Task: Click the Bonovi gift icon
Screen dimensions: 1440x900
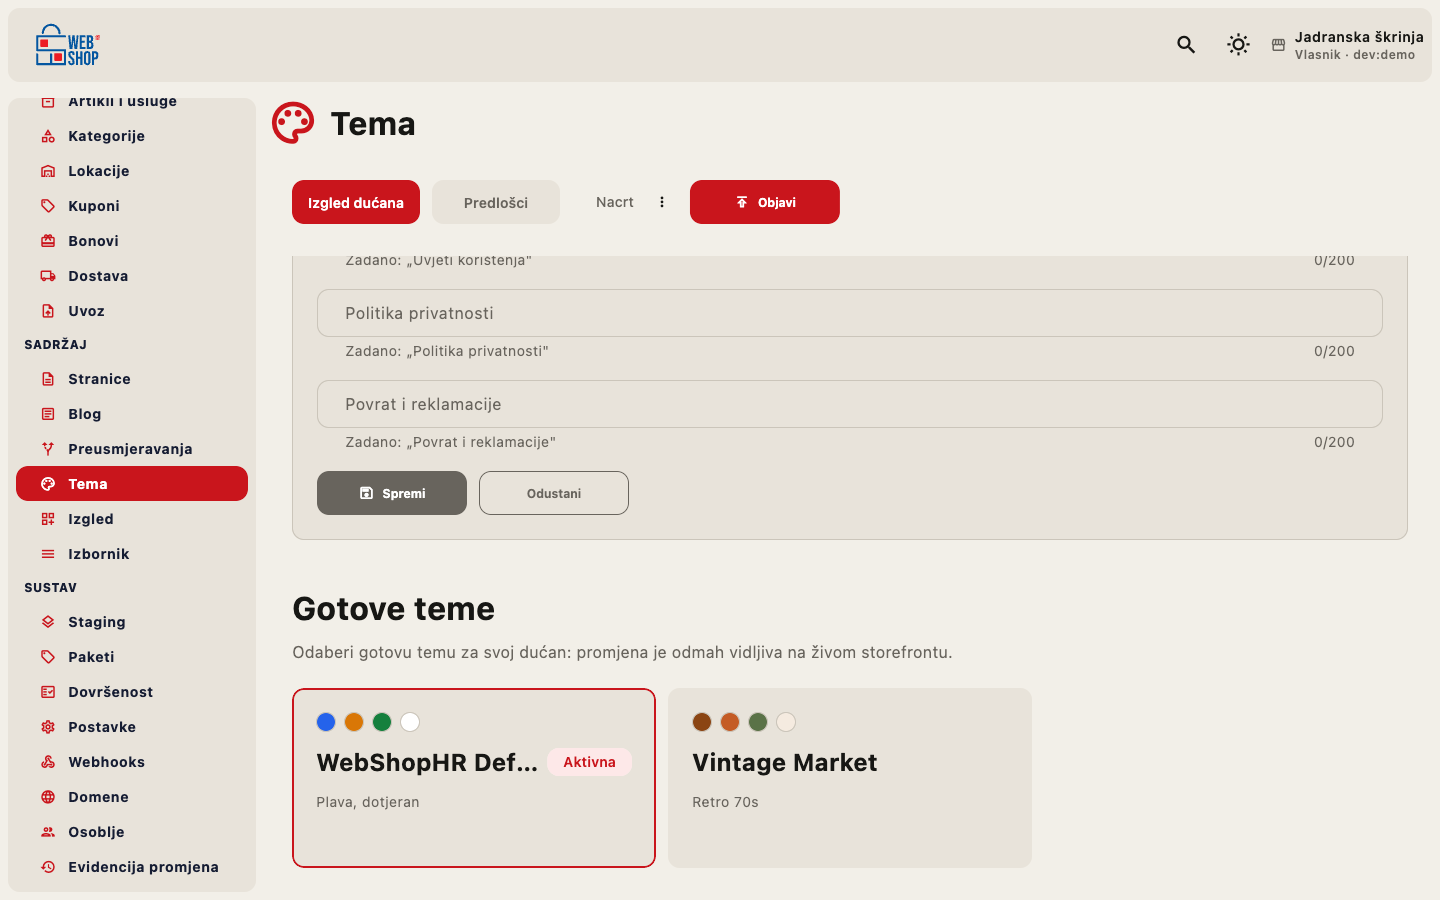Action: (x=48, y=241)
